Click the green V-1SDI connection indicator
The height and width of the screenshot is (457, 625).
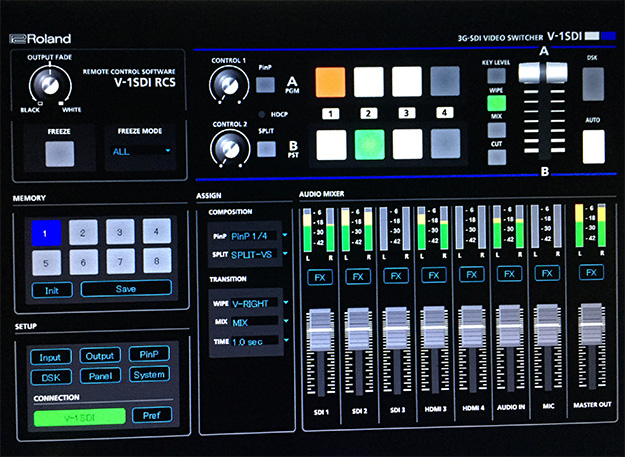pos(80,417)
